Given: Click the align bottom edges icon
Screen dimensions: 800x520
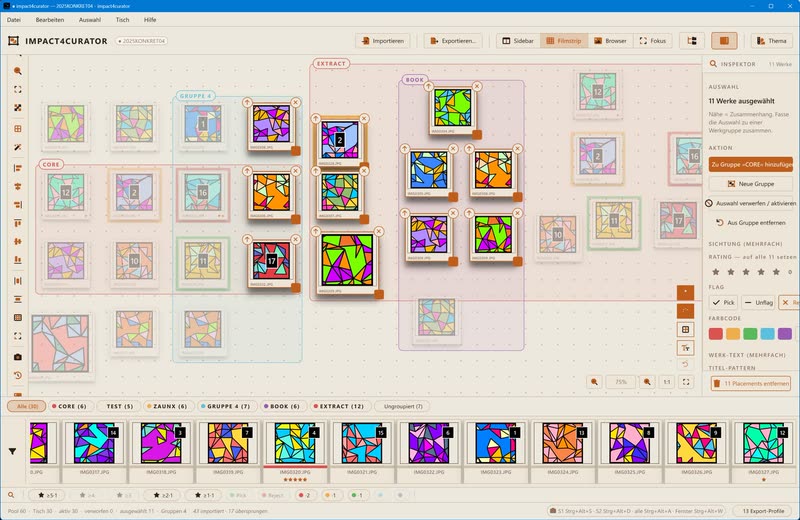Looking at the screenshot, I should pyautogui.click(x=17, y=260).
